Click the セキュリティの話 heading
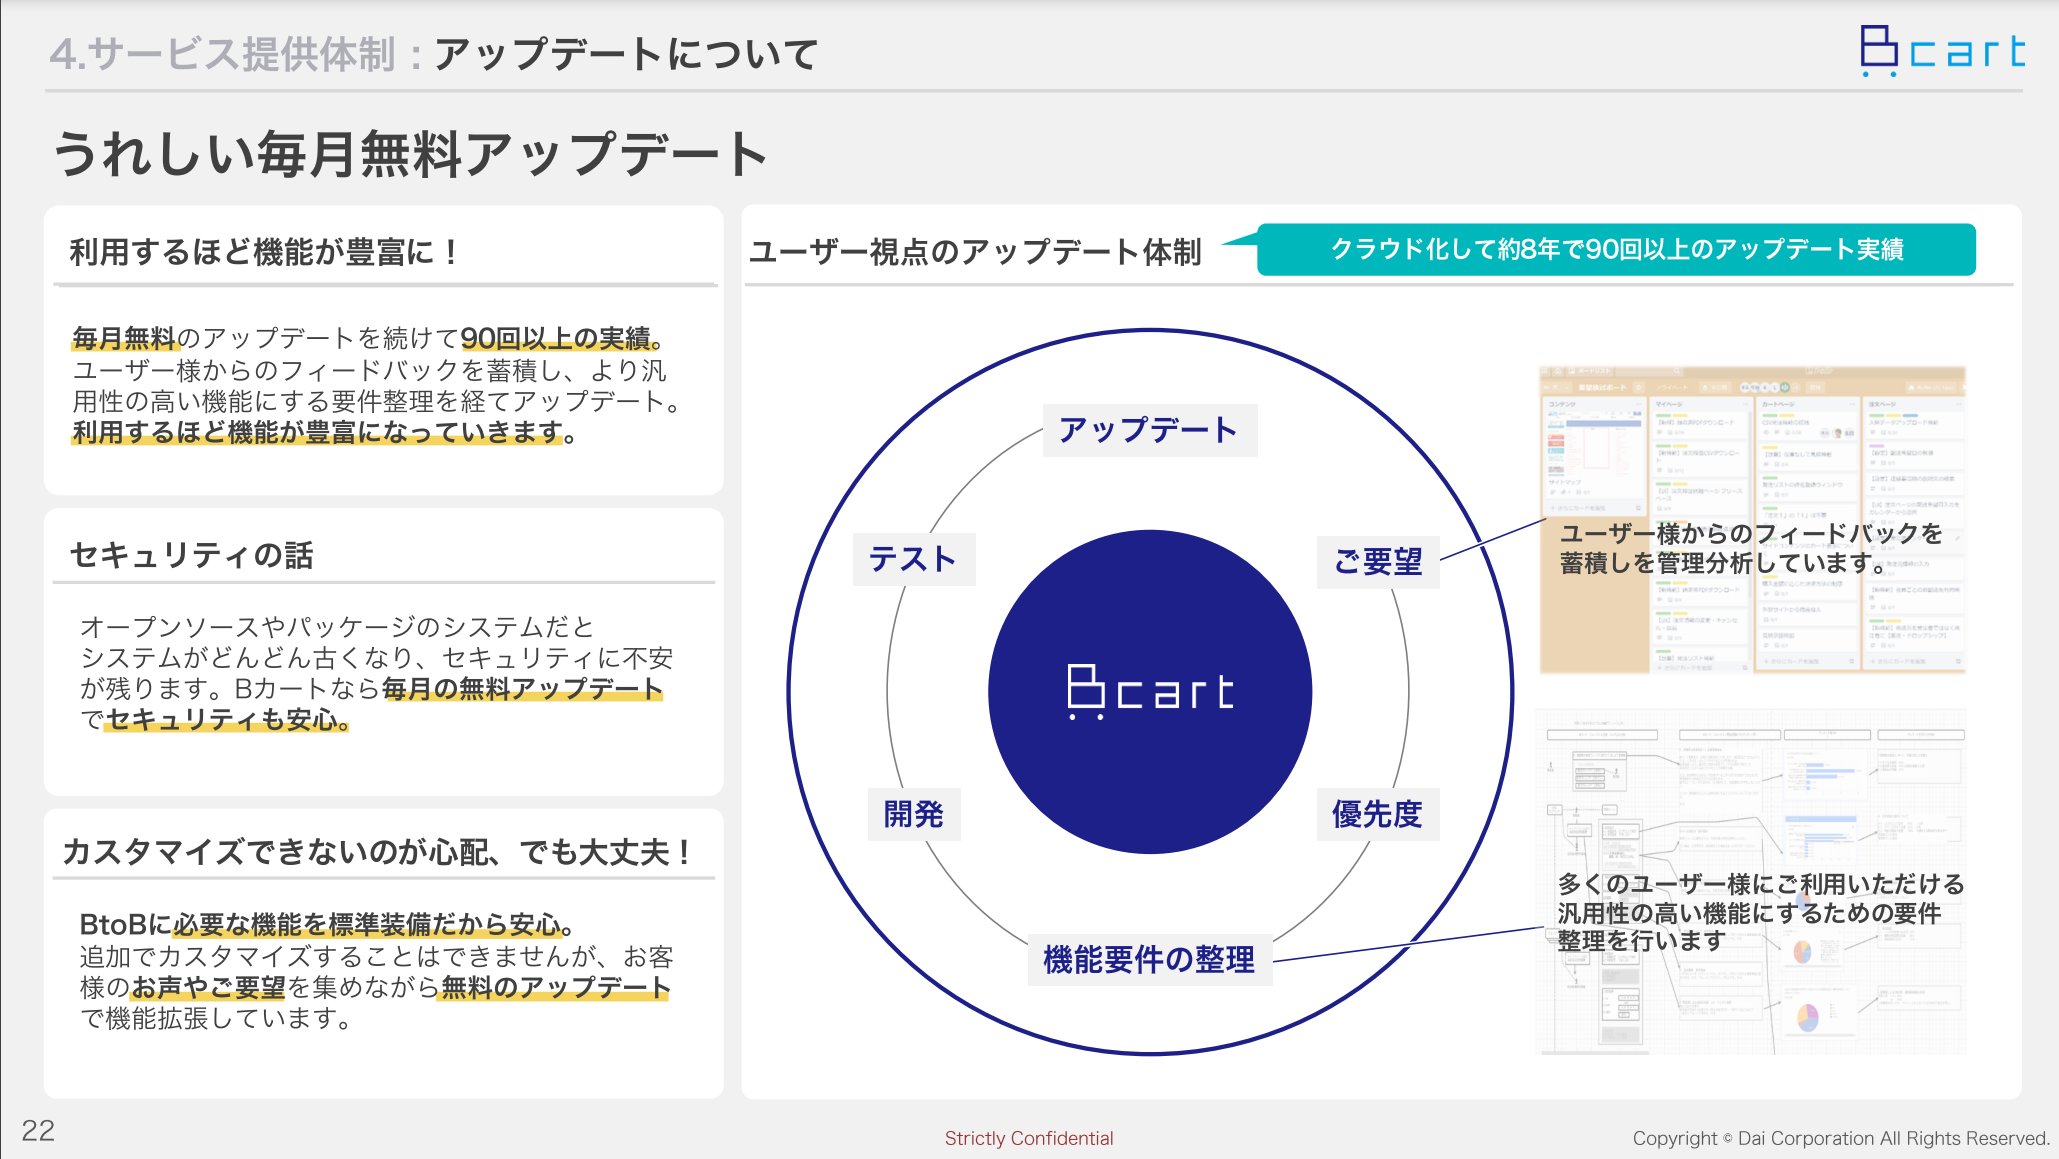Image resolution: width=2059 pixels, height=1159 pixels. click(192, 555)
